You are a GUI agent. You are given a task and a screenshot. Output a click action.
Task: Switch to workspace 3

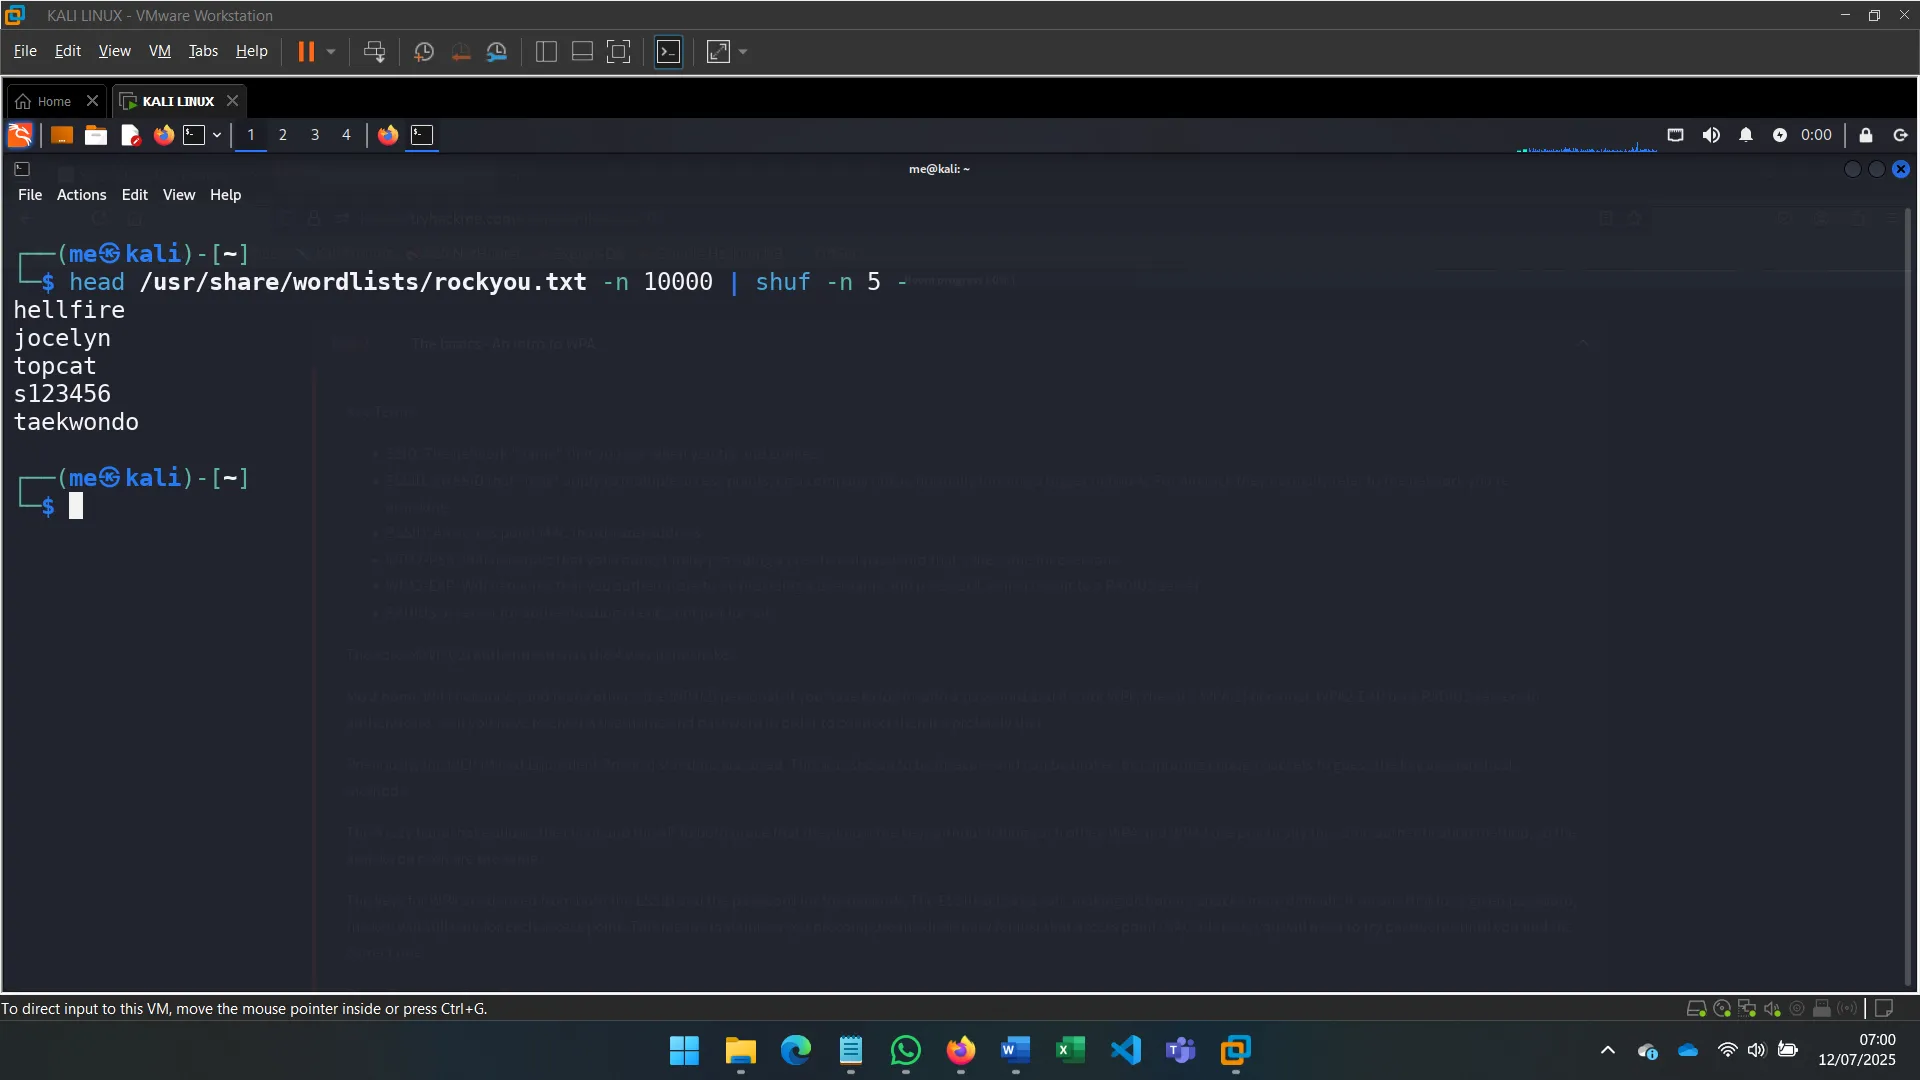[315, 135]
